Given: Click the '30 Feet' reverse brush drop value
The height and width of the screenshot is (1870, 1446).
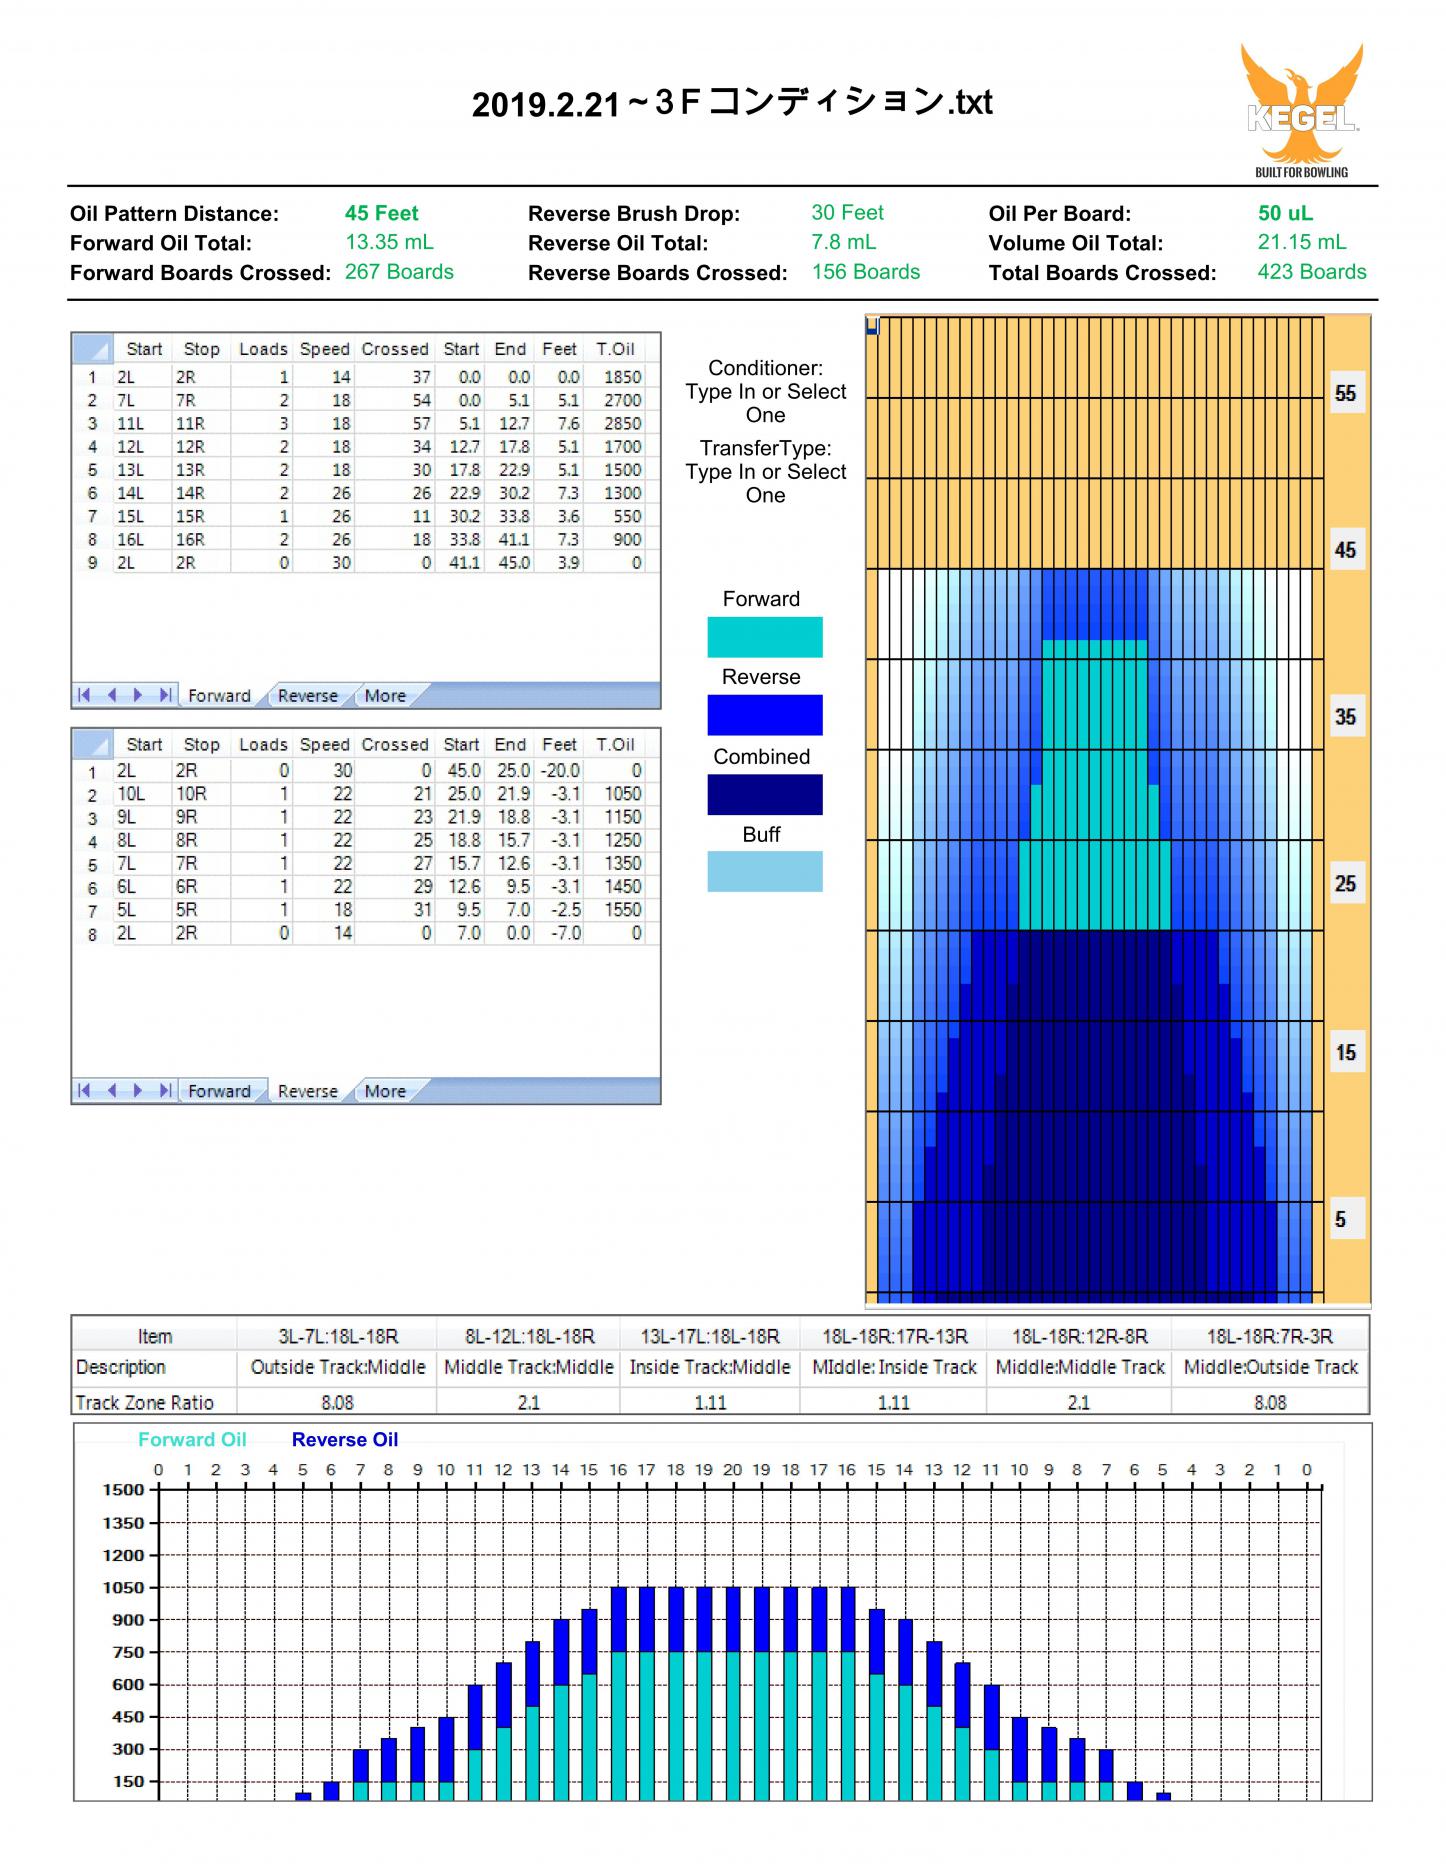Looking at the screenshot, I should [848, 212].
